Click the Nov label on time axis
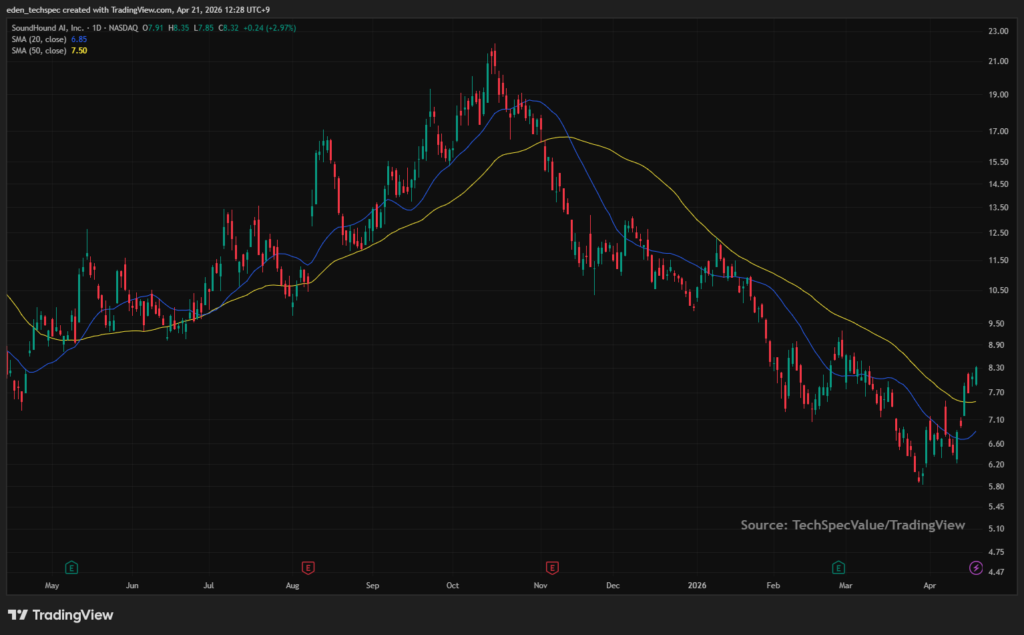1024x635 pixels. 540,585
